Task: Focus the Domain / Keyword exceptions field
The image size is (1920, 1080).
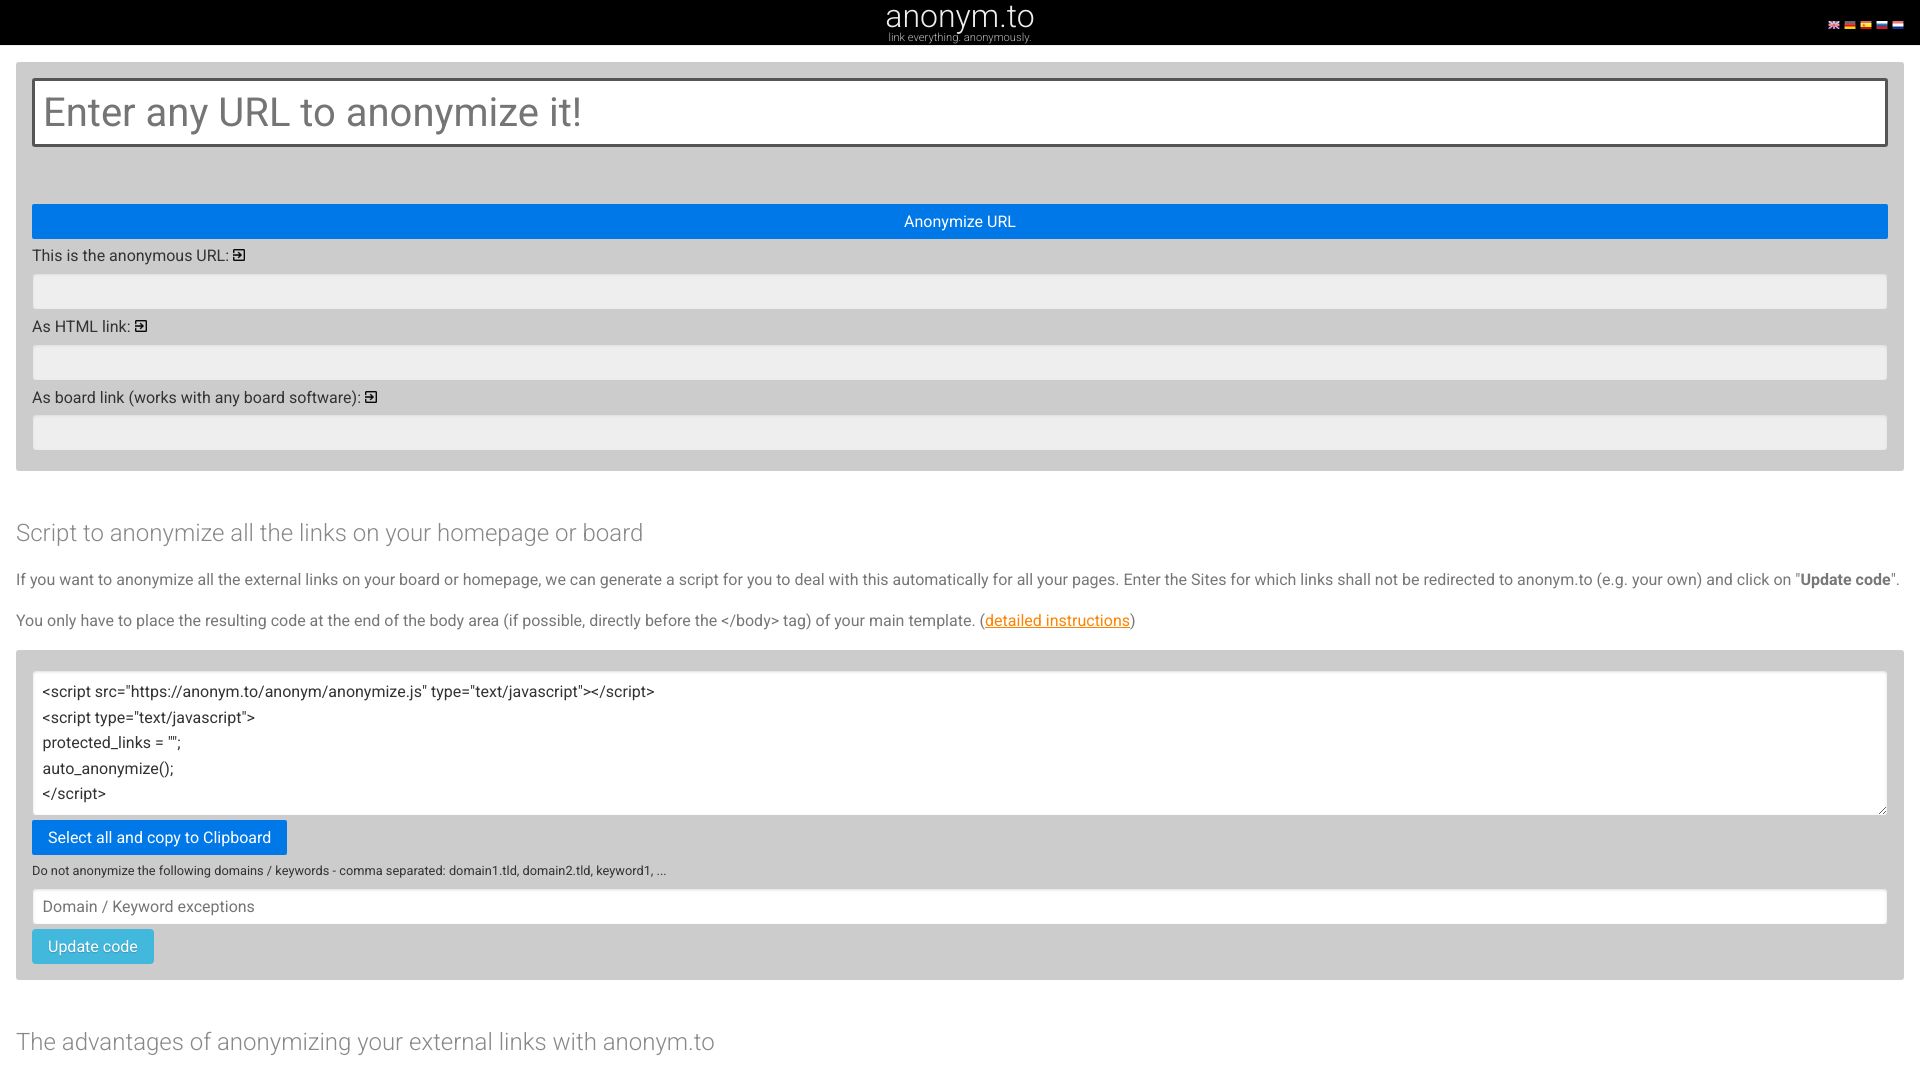Action: 959,907
